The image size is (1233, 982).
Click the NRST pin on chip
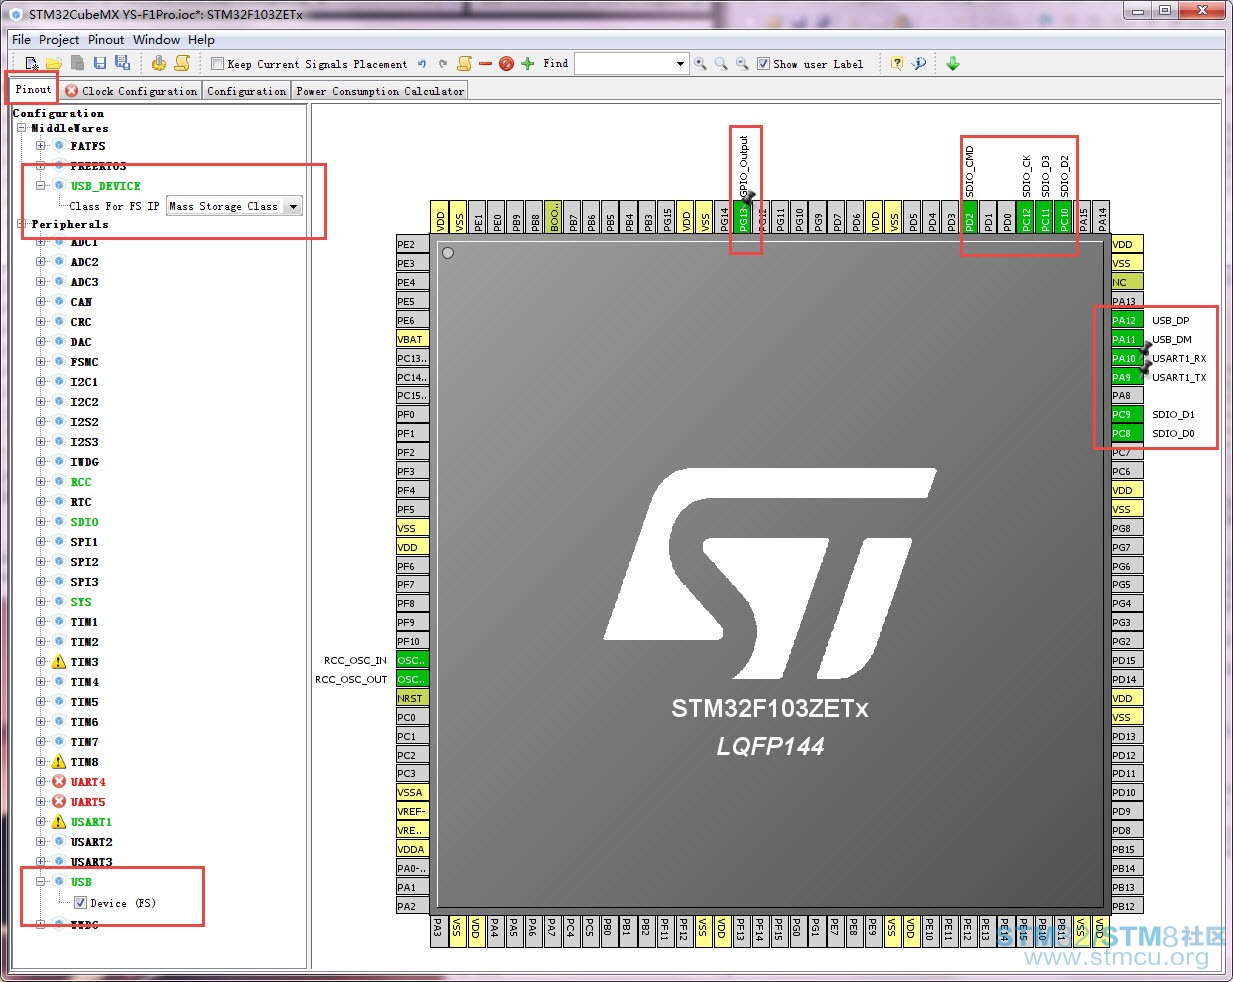(x=413, y=698)
